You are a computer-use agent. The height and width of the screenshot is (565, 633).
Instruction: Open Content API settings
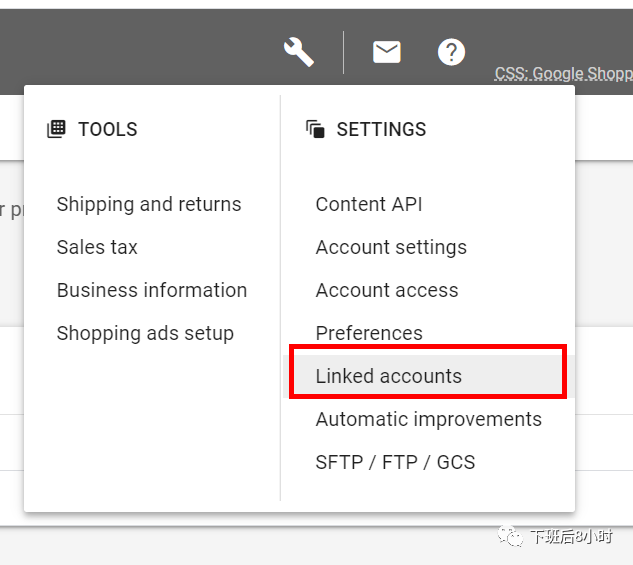pos(369,204)
